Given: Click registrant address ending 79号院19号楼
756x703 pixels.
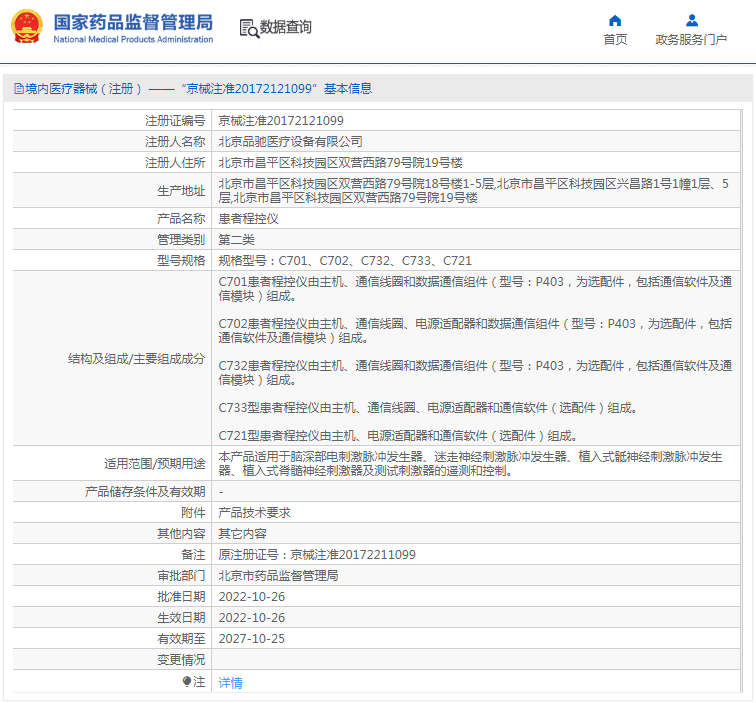Looking at the screenshot, I should pos(340,162).
